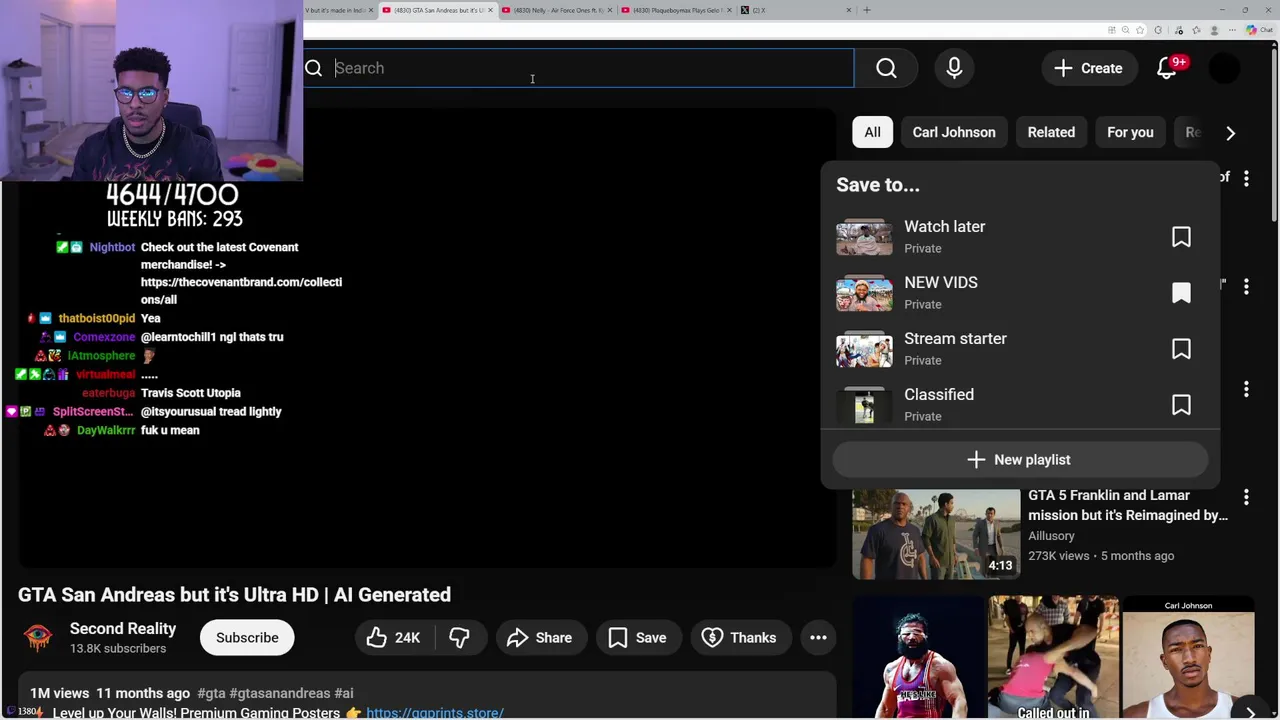Select the Related filter chip

coord(1051,132)
